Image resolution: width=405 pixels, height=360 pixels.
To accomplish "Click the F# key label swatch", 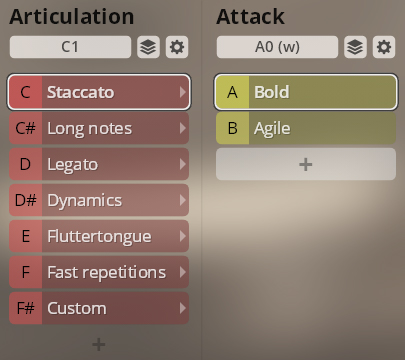I will (x=26, y=308).
